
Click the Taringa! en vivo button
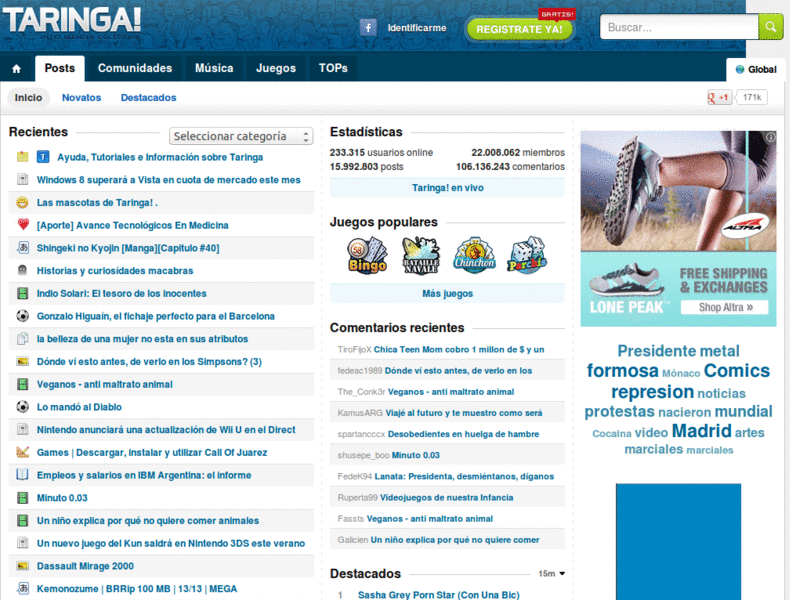click(447, 188)
